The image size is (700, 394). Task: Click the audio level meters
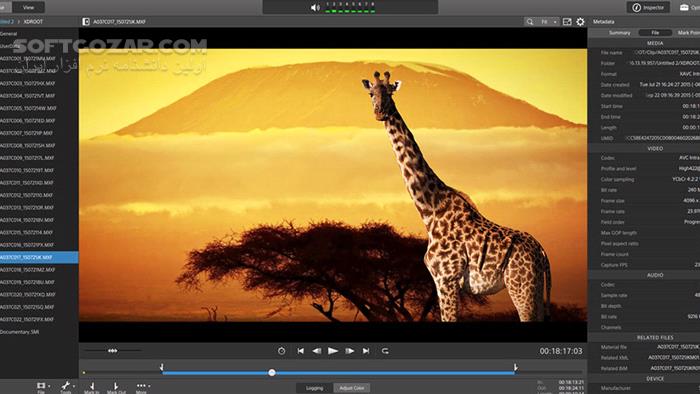click(x=350, y=7)
